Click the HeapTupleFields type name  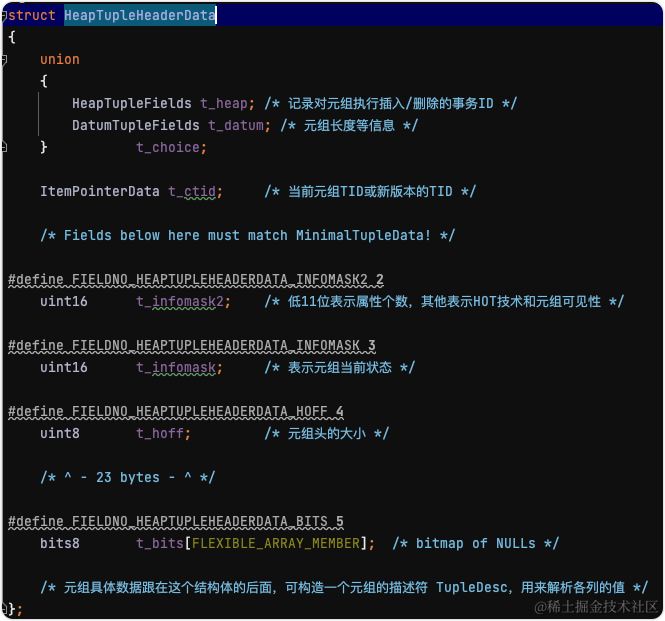click(x=131, y=104)
